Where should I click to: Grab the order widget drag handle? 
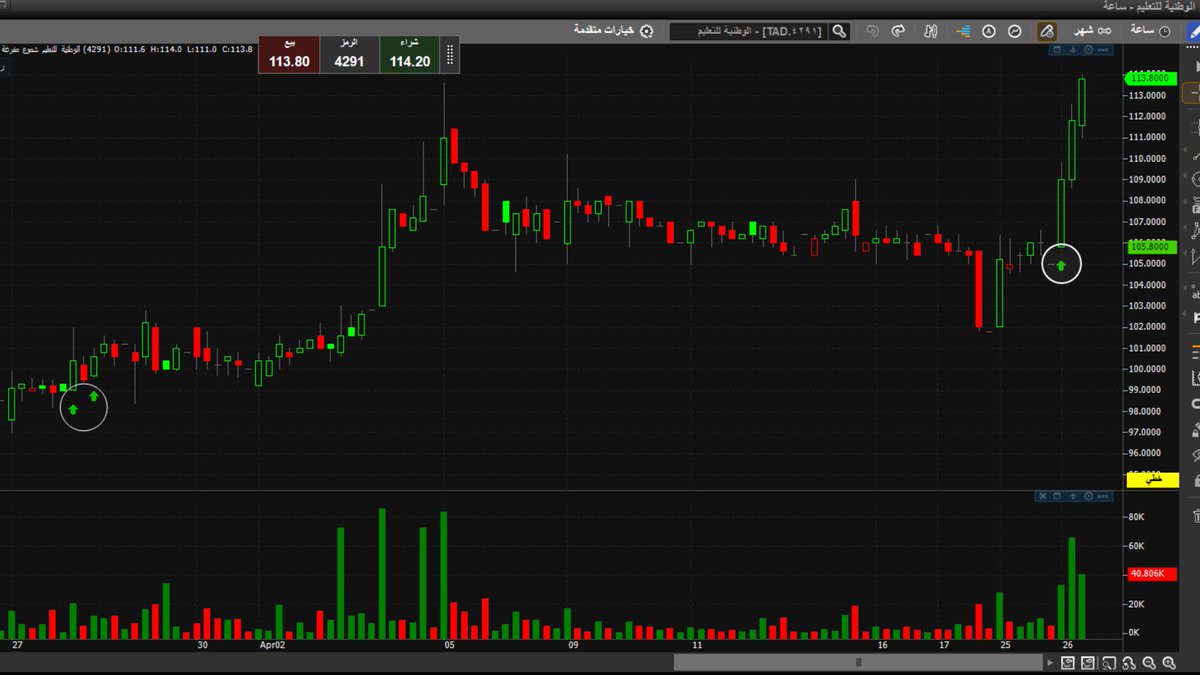tap(451, 55)
